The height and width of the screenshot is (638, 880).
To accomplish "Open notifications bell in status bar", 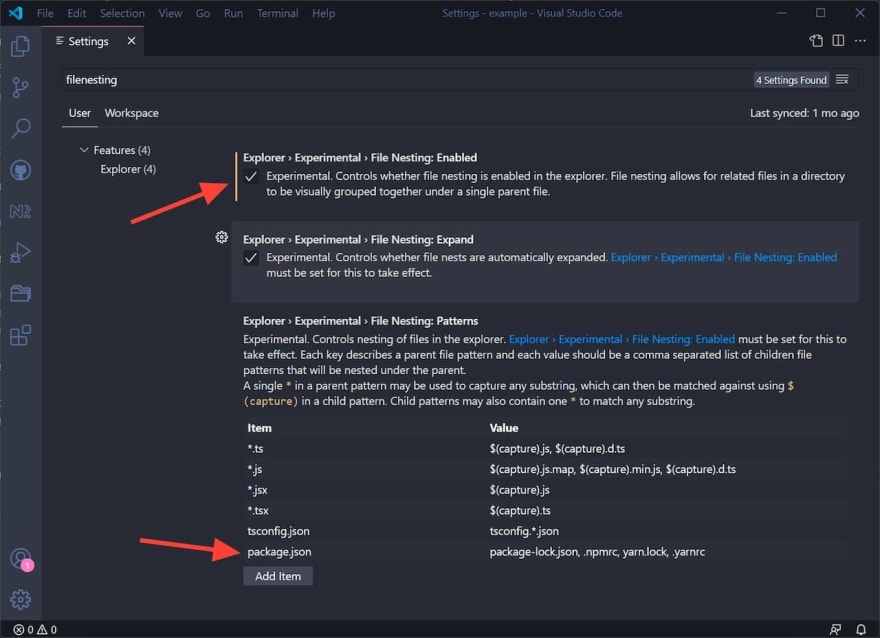I will click(x=860, y=630).
